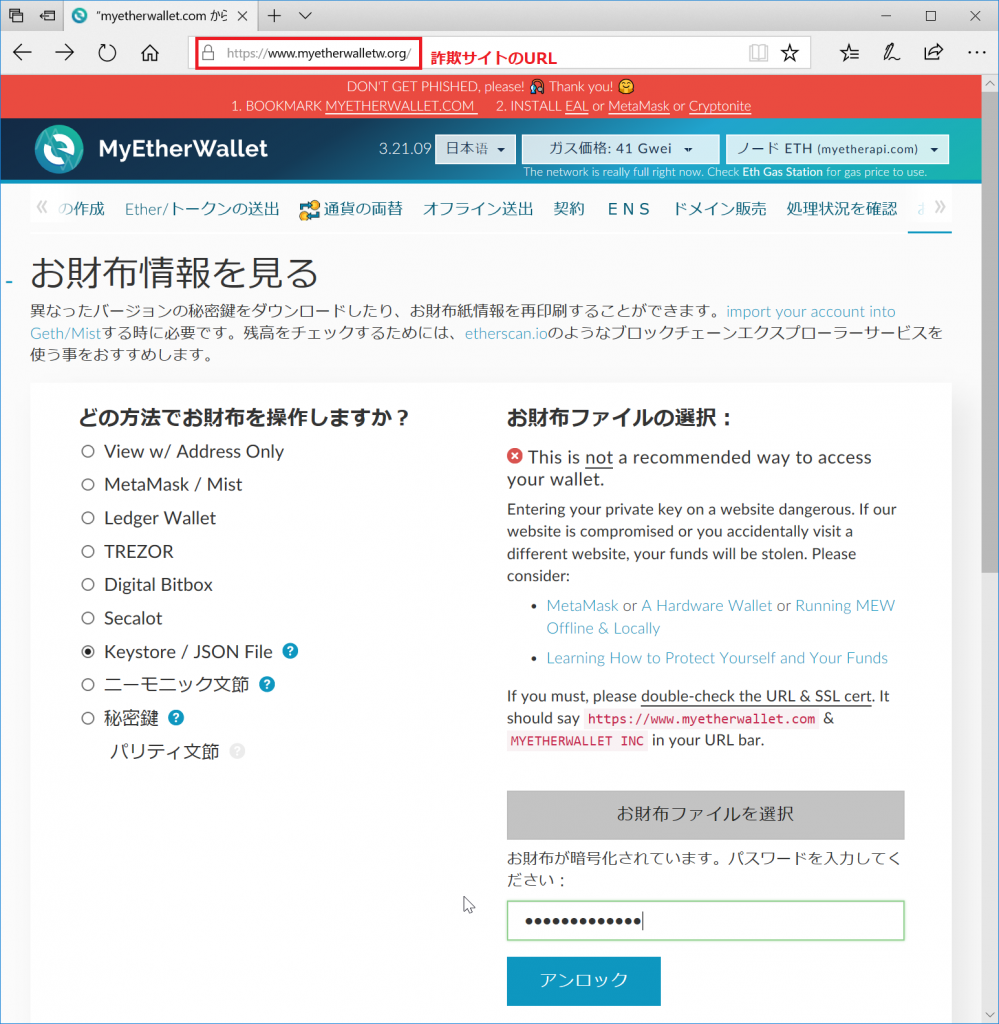The width and height of the screenshot is (999, 1024).
Task: Open the 日本語 language dropdown
Action: (475, 147)
